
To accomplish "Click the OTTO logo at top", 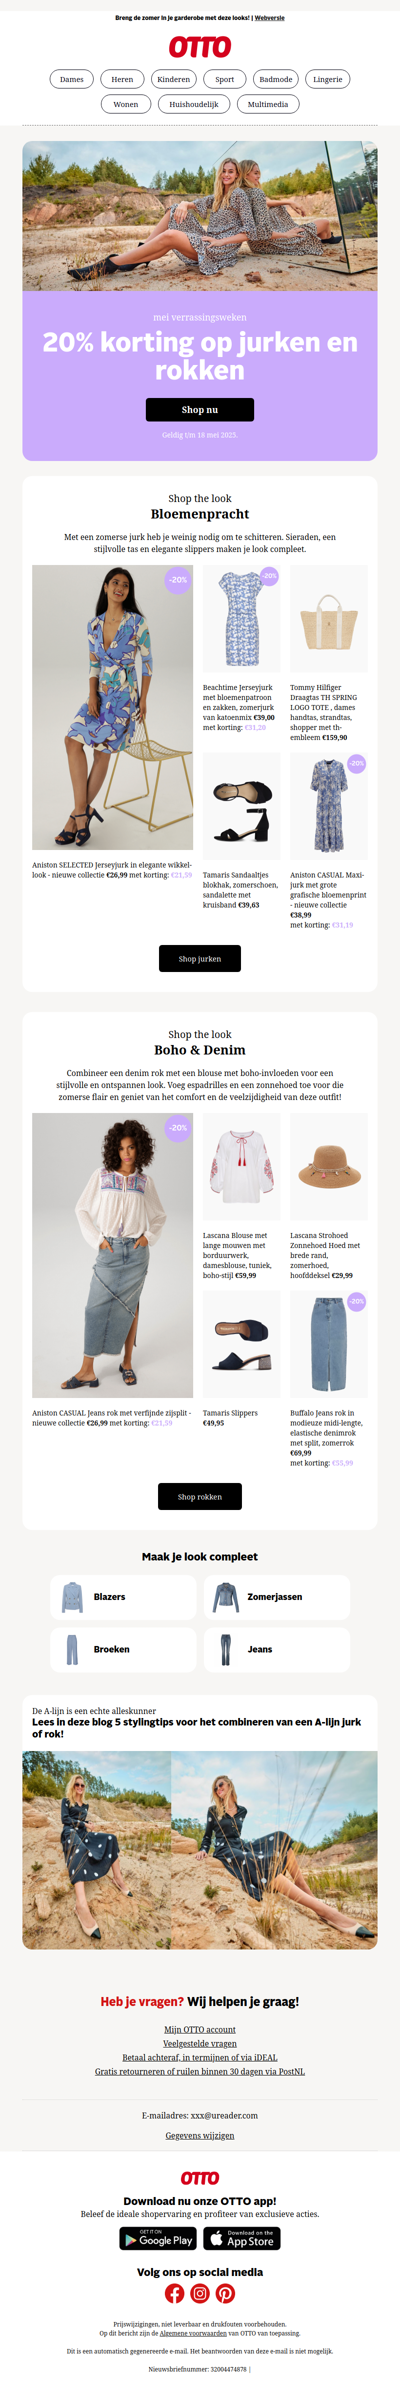I will 200,47.
